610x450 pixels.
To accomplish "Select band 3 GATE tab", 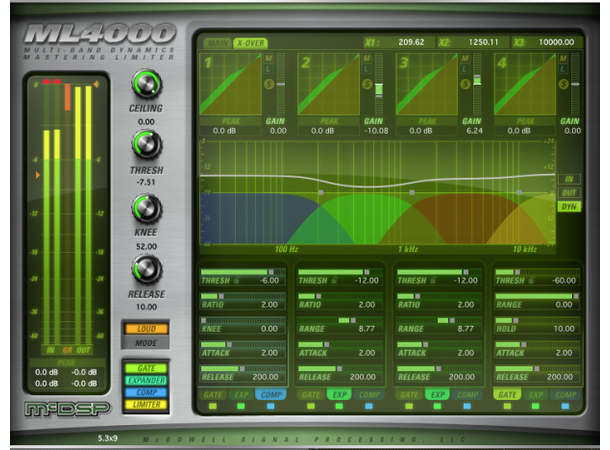I will coord(409,395).
